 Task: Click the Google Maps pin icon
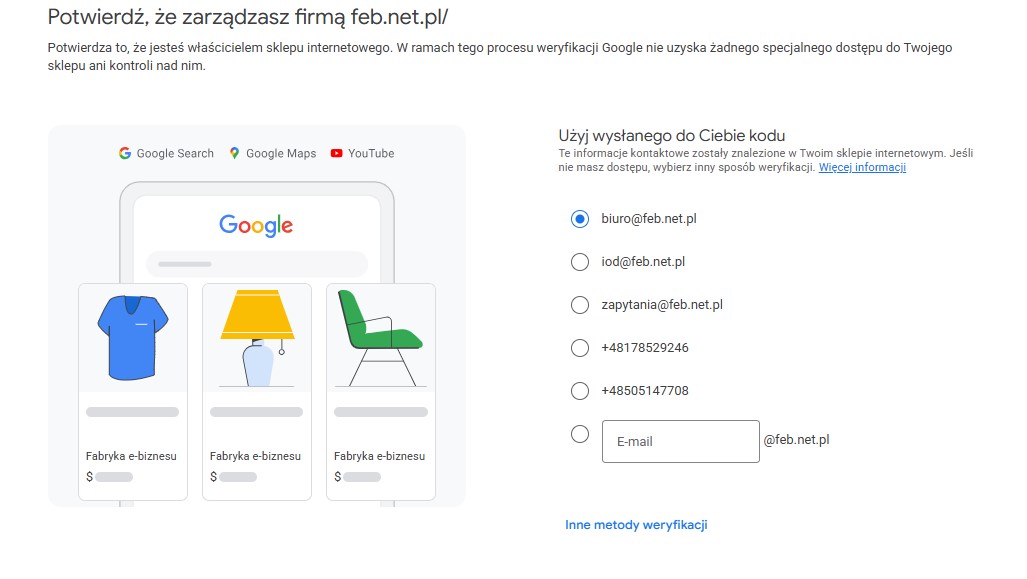click(235, 153)
